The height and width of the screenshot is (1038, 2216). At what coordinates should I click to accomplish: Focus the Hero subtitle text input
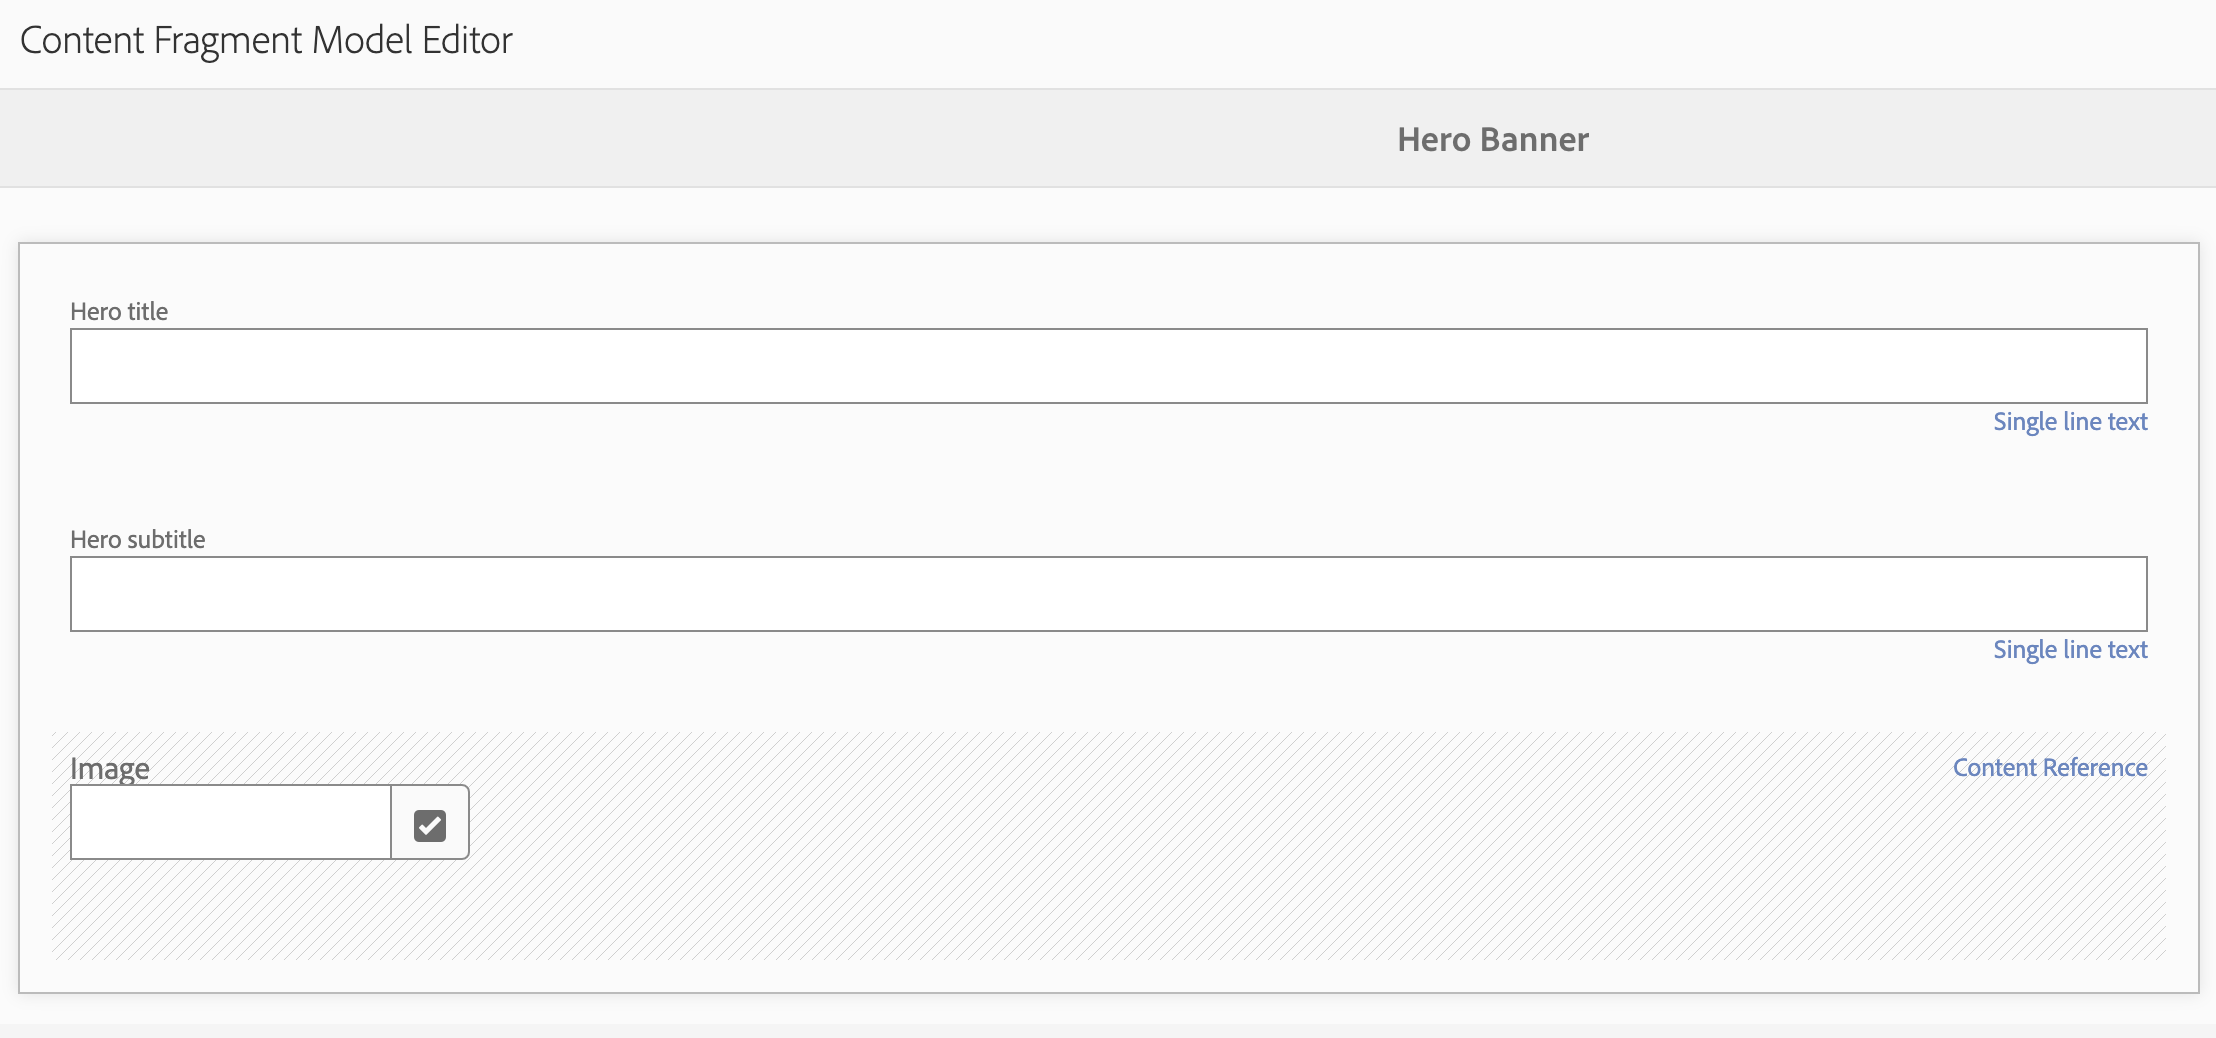[x=1108, y=594]
